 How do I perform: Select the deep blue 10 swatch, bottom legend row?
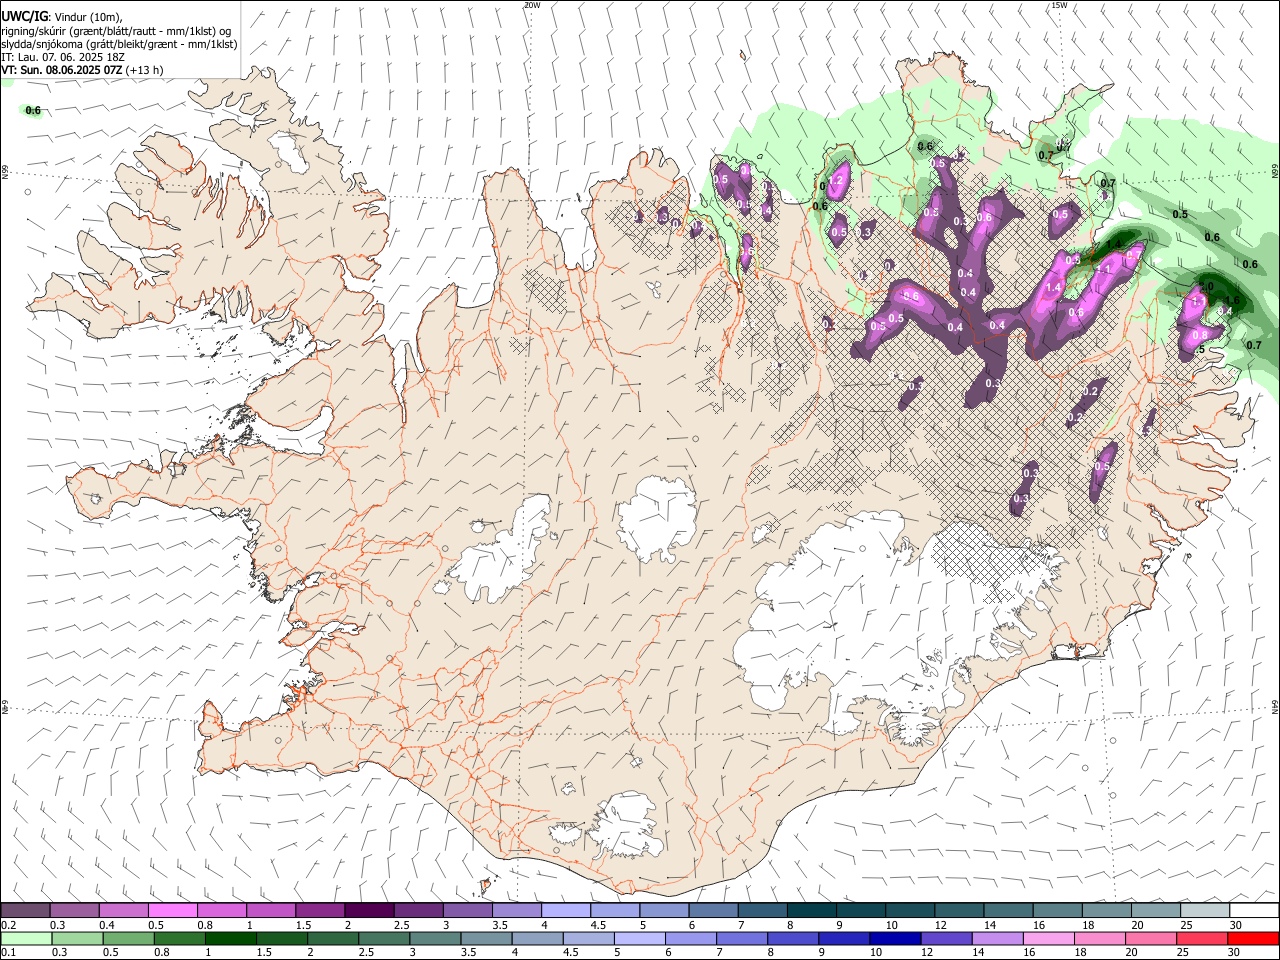click(894, 939)
